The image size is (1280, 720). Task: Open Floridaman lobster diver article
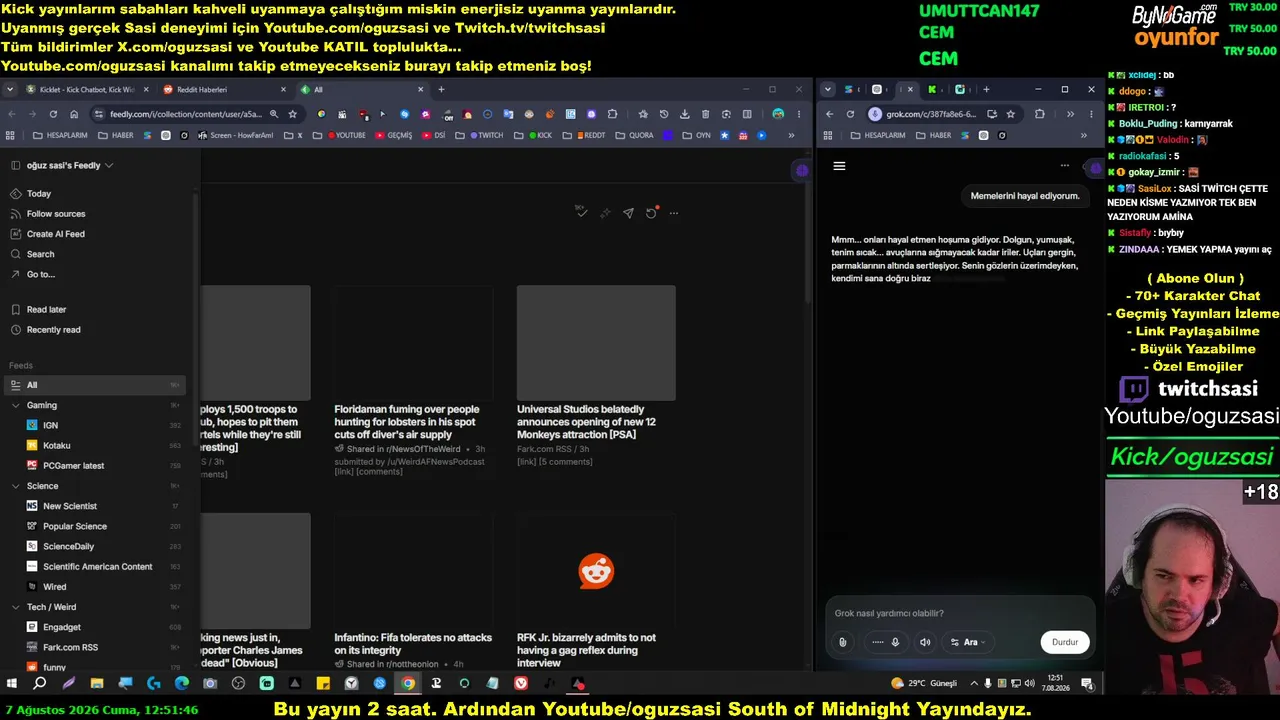pyautogui.click(x=407, y=422)
